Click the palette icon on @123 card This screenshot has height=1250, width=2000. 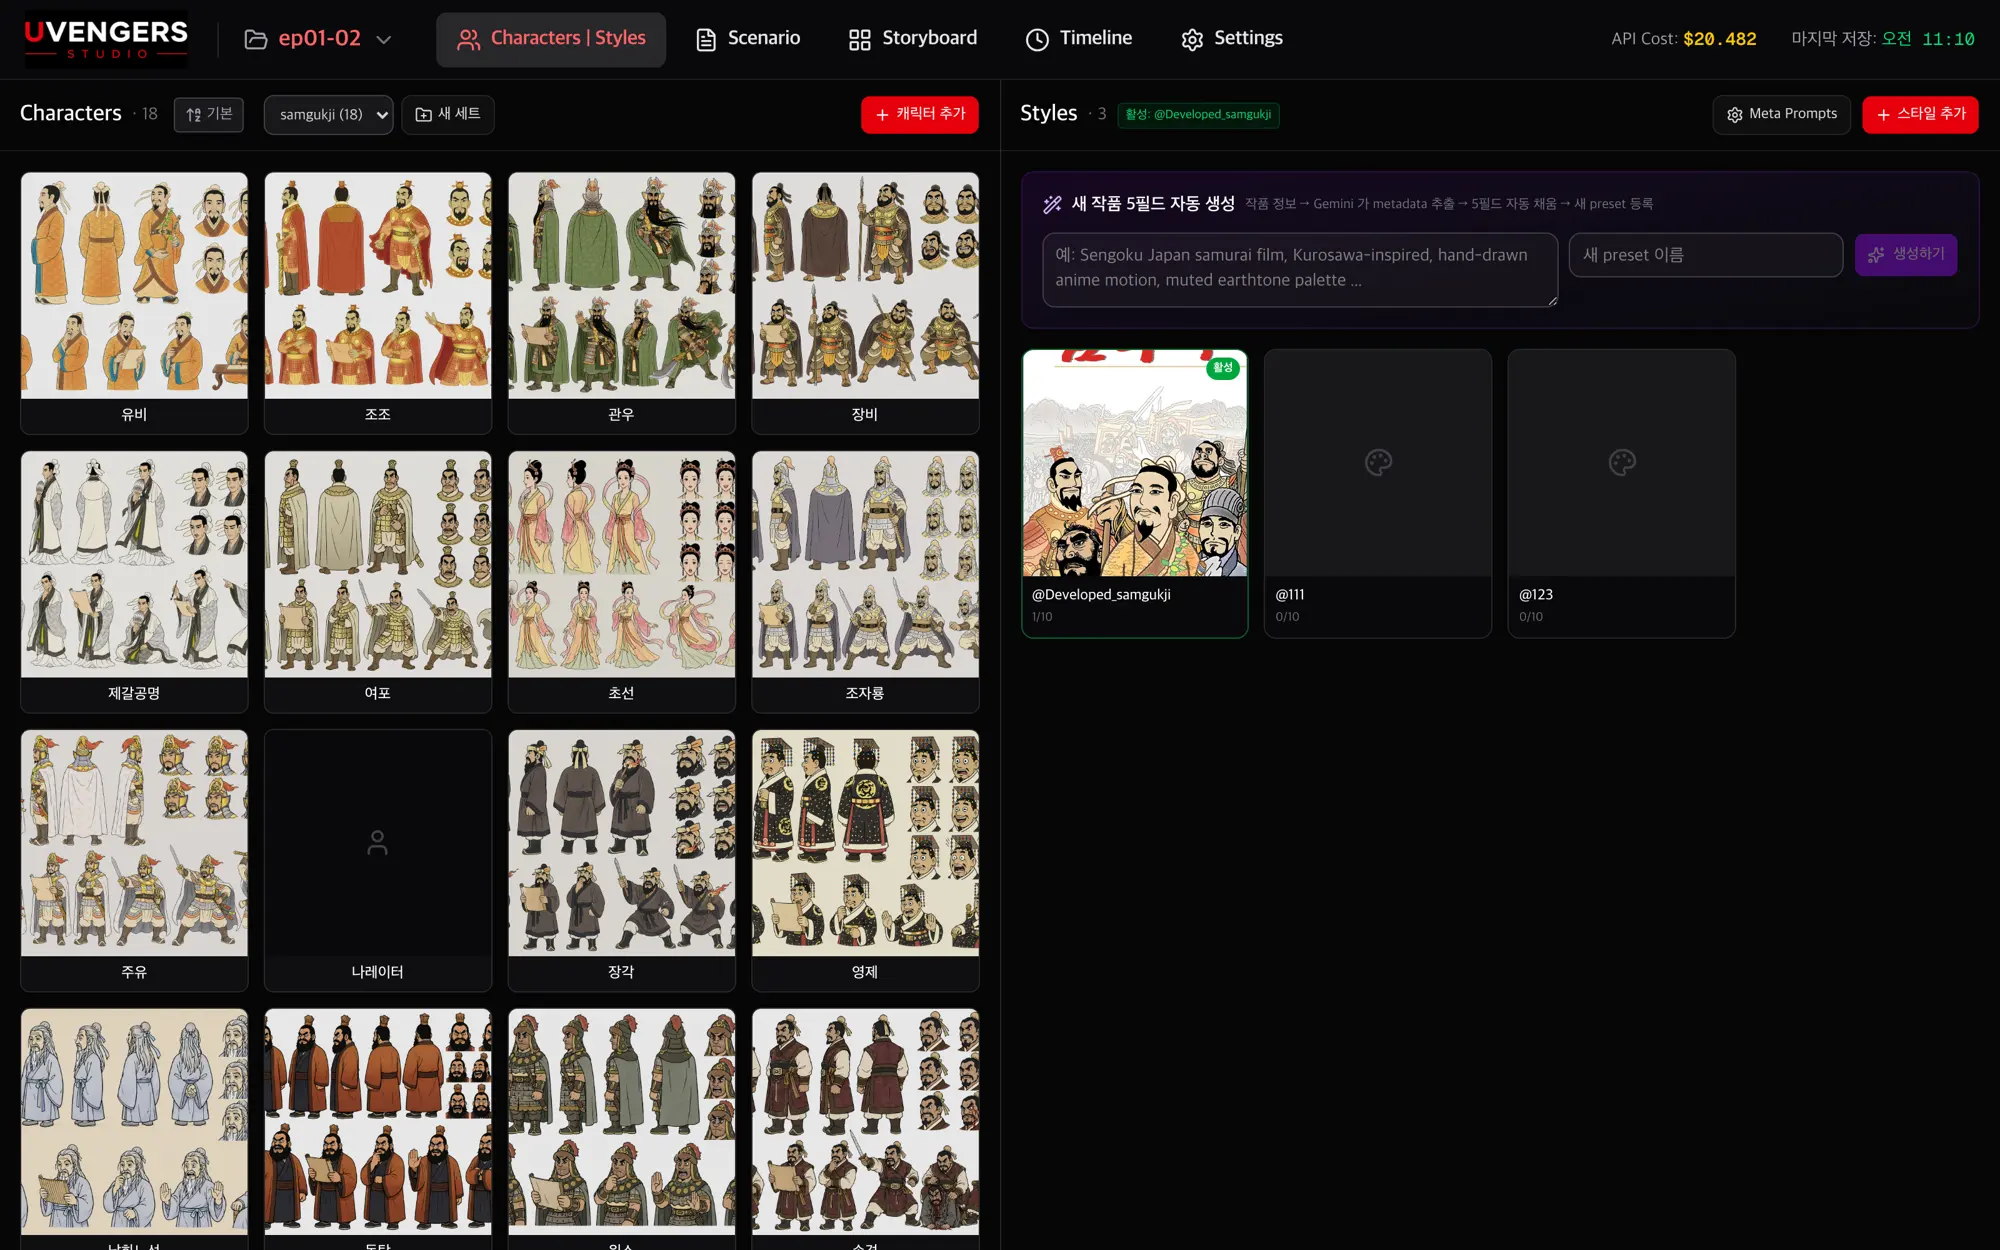[1622, 462]
